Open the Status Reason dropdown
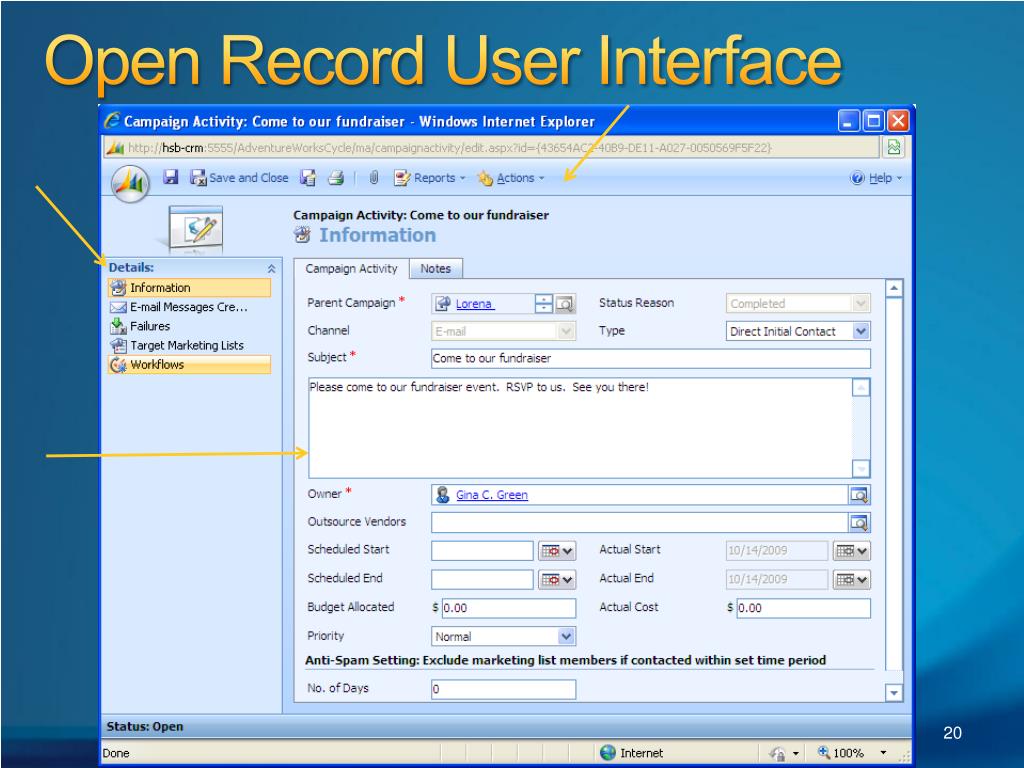 pos(861,304)
